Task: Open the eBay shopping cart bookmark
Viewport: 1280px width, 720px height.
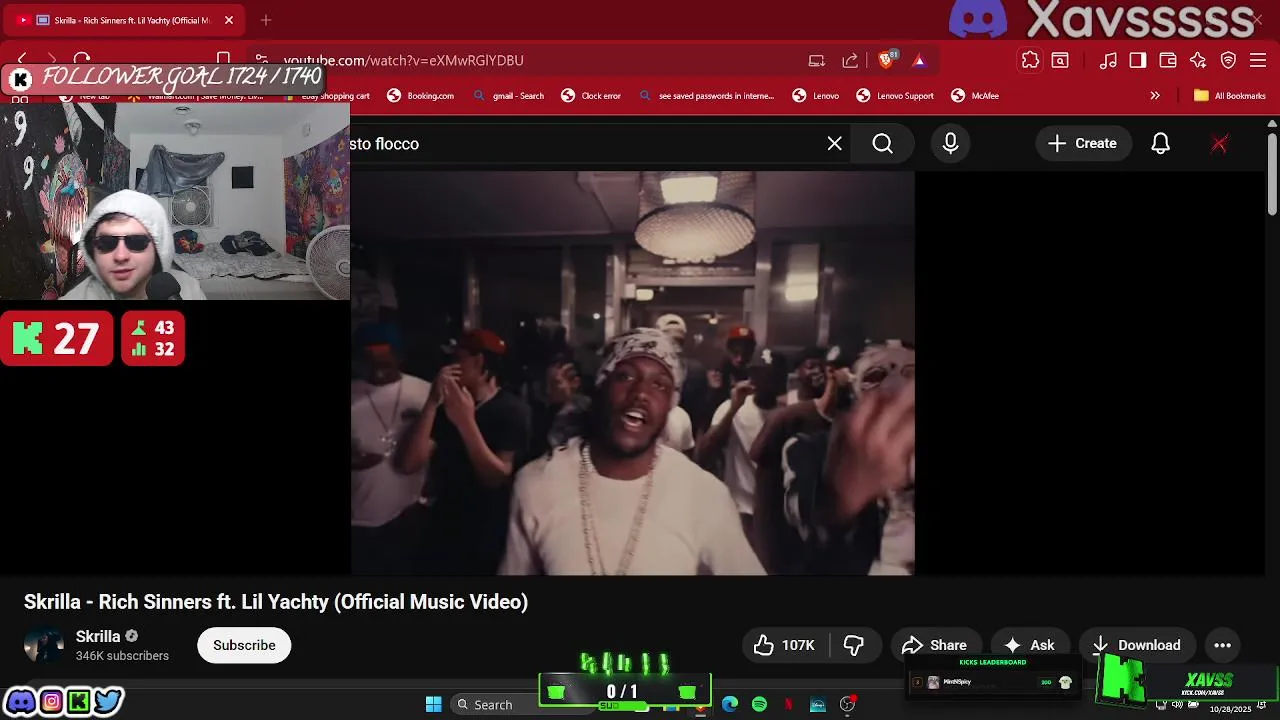Action: (335, 96)
